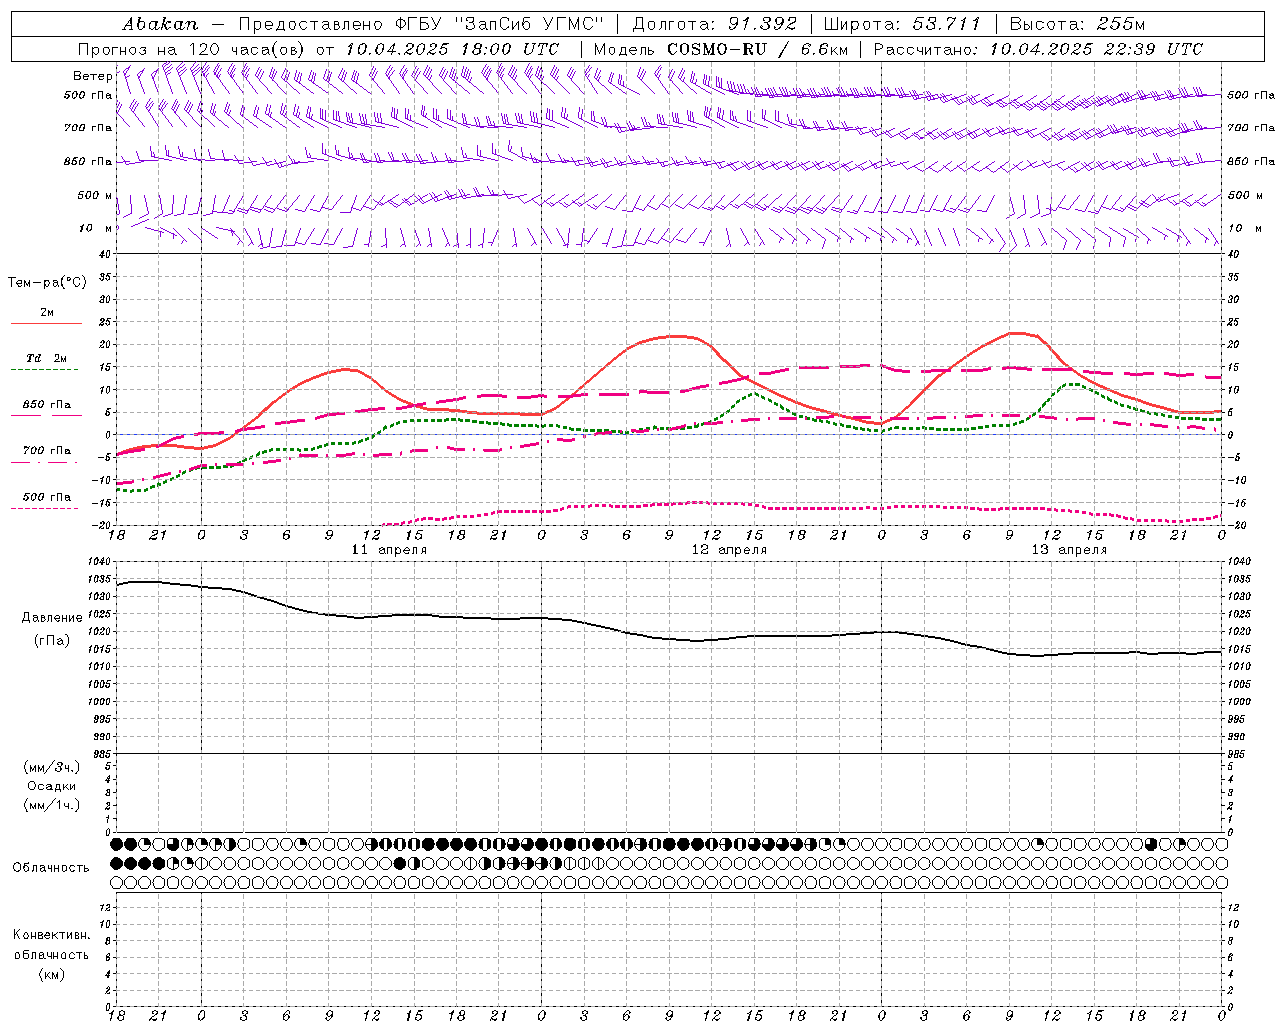Click the '13 апреля' date label
The height and width of the screenshot is (1024, 1280).
[x=1069, y=550]
